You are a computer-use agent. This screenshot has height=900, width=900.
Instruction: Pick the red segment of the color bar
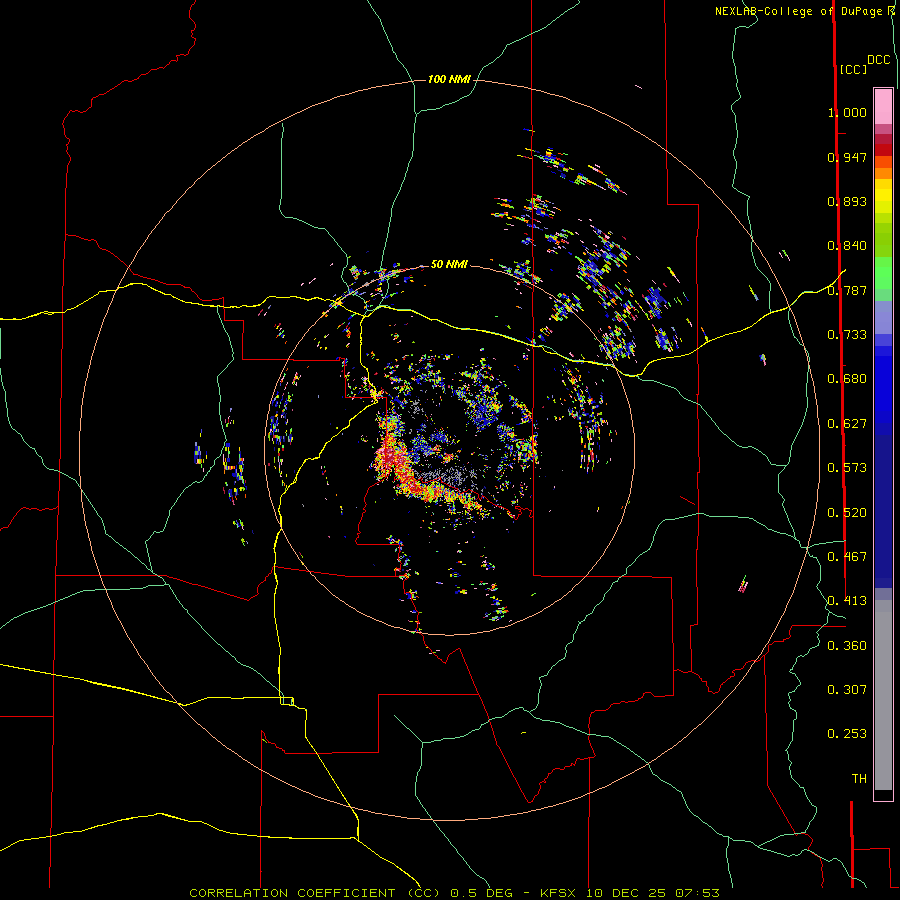click(883, 150)
